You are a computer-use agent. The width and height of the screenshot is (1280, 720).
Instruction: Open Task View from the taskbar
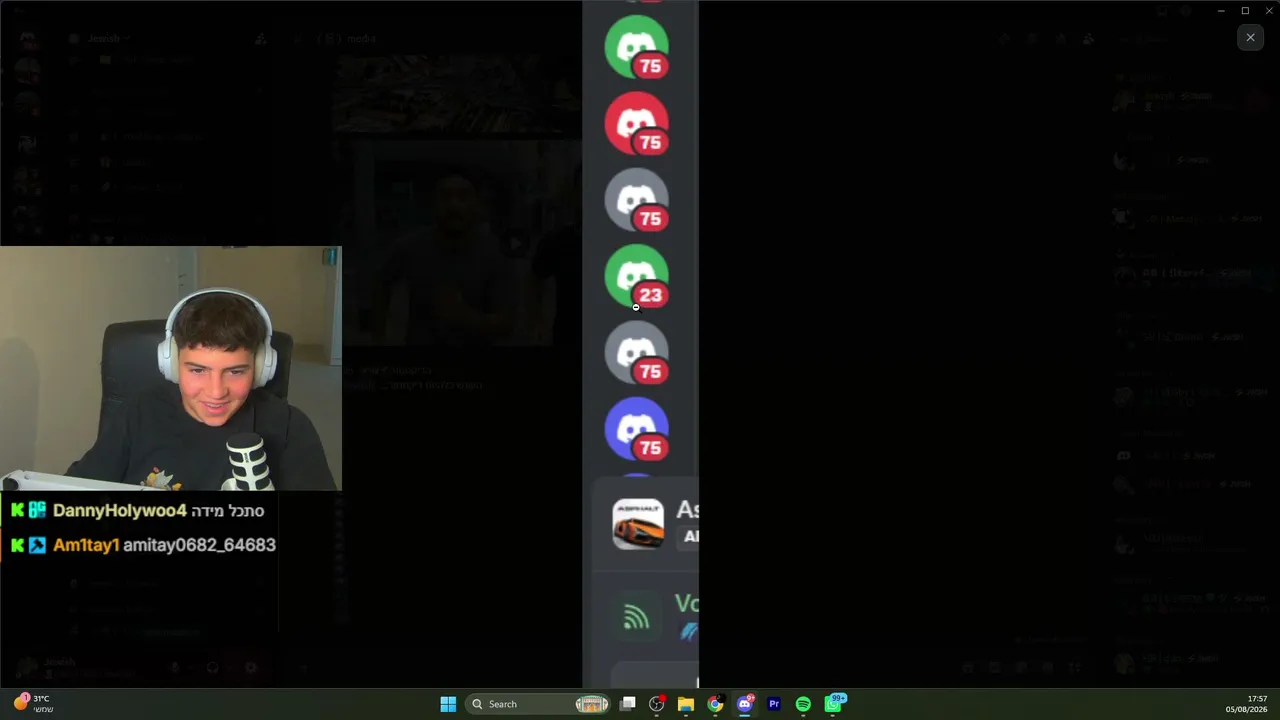(628, 704)
